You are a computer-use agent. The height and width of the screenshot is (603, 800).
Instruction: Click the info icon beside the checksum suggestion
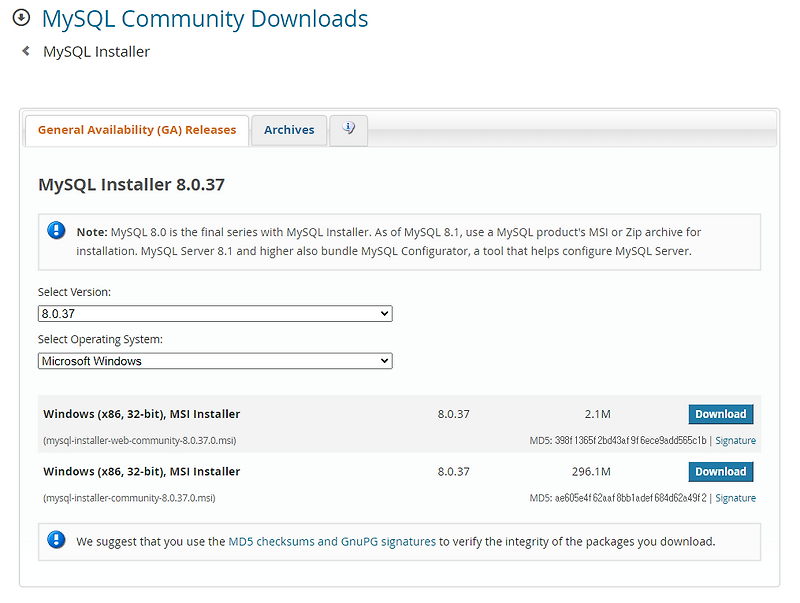(56, 541)
